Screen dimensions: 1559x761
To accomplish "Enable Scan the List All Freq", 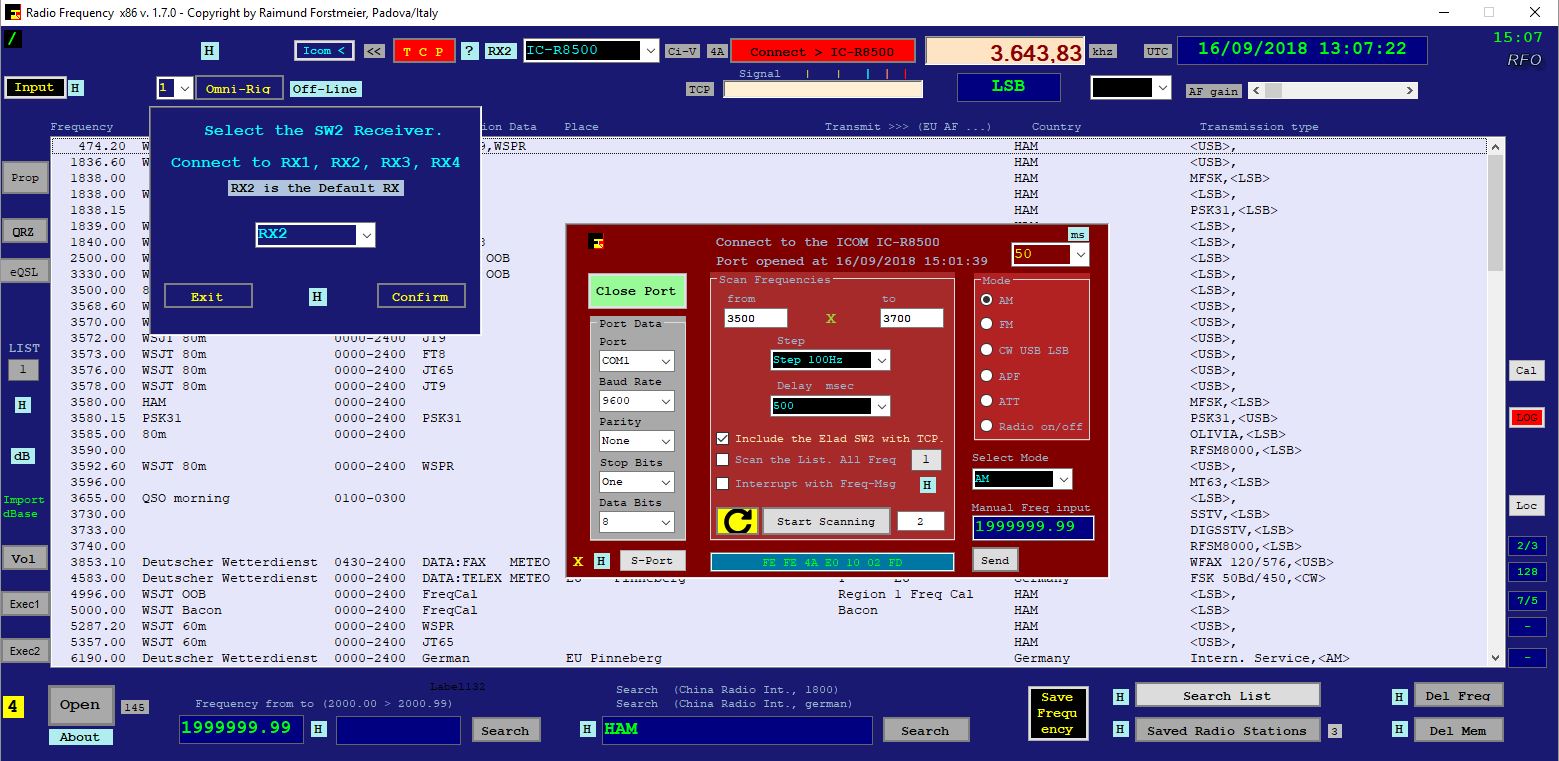I will pyautogui.click(x=723, y=460).
